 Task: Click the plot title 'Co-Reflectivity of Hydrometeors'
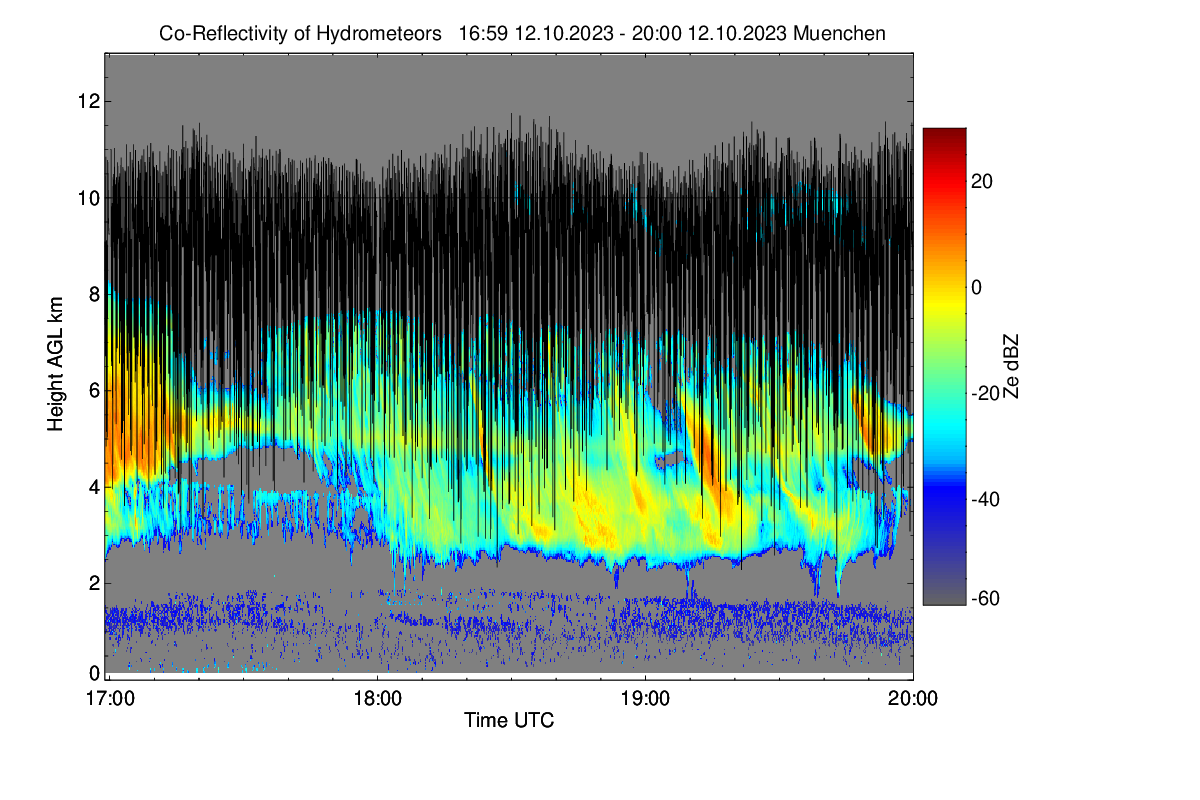tap(301, 33)
